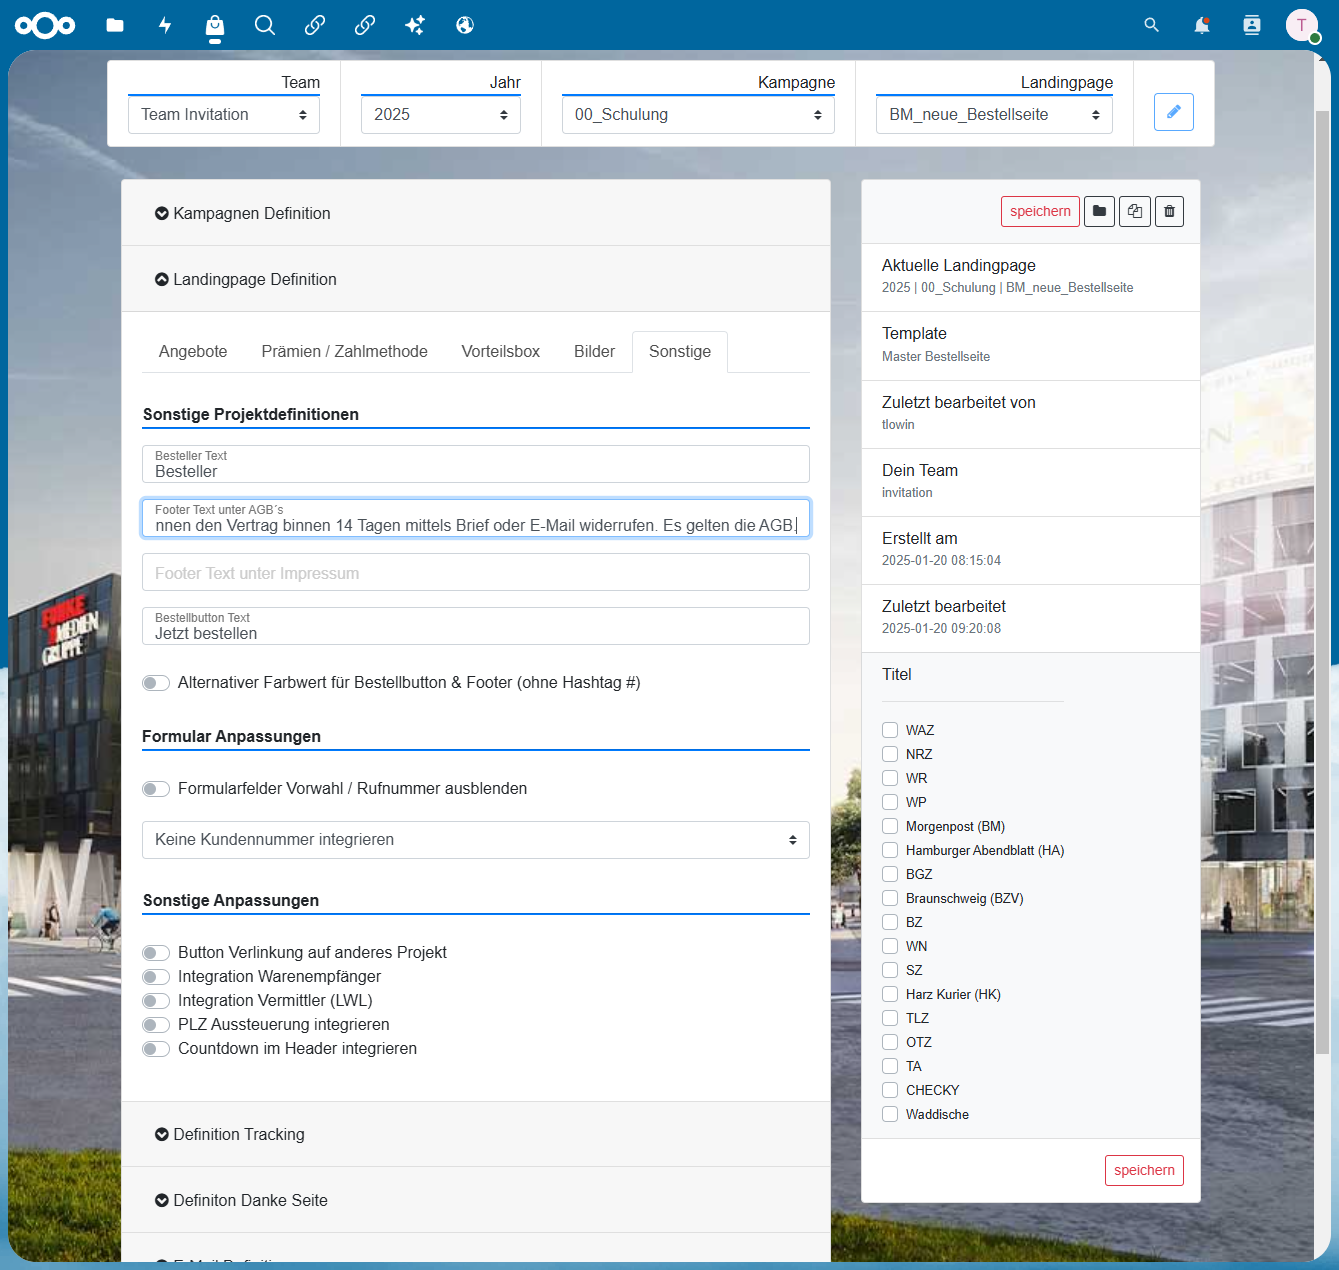Image resolution: width=1339 pixels, height=1270 pixels.
Task: Enable Integration Warenempfänger switch
Action: click(x=156, y=977)
